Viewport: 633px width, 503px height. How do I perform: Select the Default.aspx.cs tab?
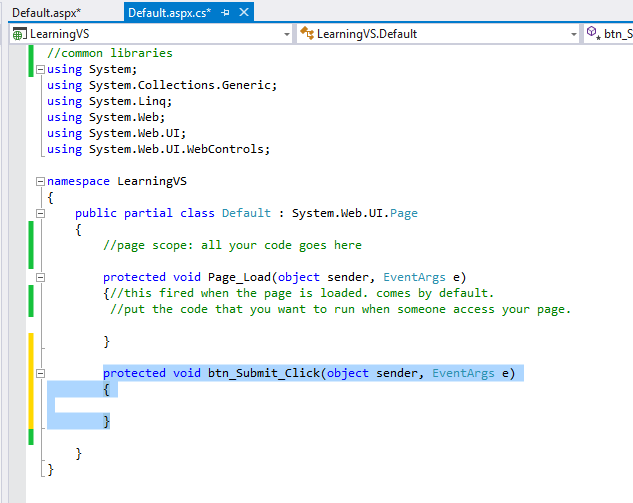tap(168, 12)
